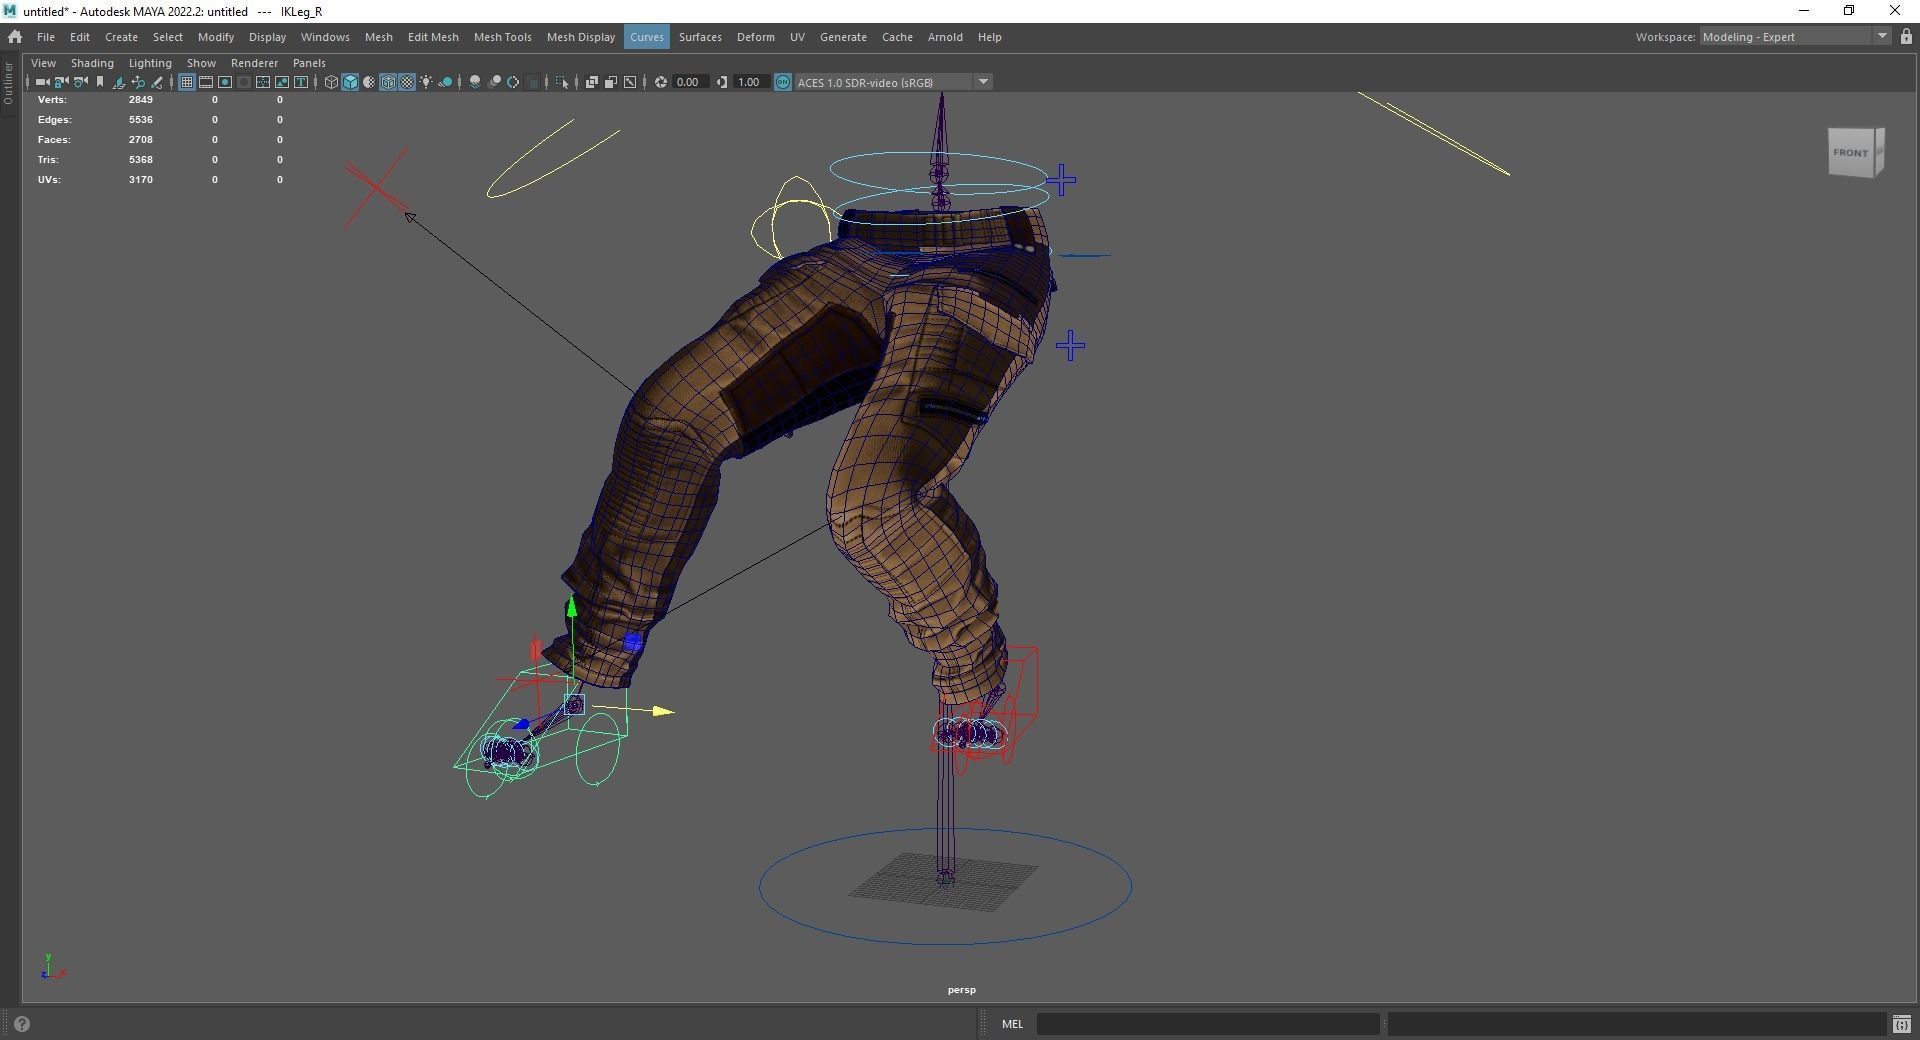Click Multisample Anti-aliasing icon
This screenshot has width=1920, height=1040.
(513, 82)
